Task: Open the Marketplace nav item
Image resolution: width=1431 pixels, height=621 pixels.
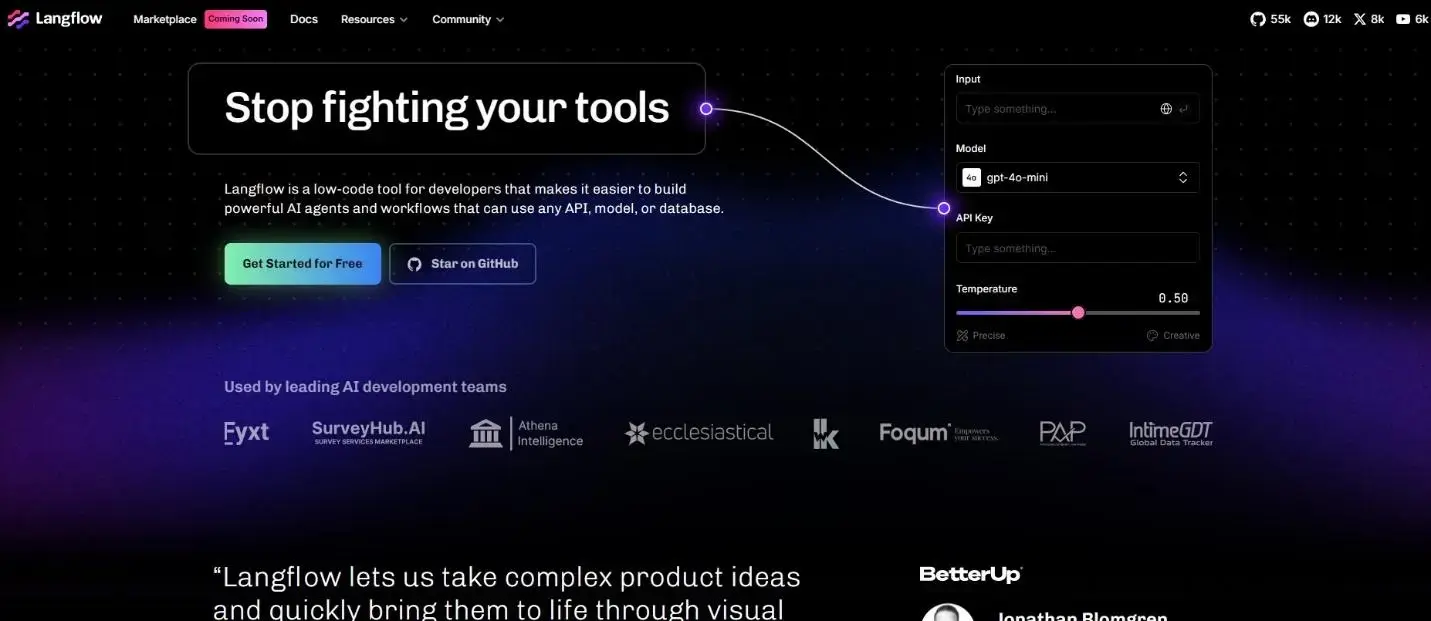Action: pyautogui.click(x=165, y=19)
